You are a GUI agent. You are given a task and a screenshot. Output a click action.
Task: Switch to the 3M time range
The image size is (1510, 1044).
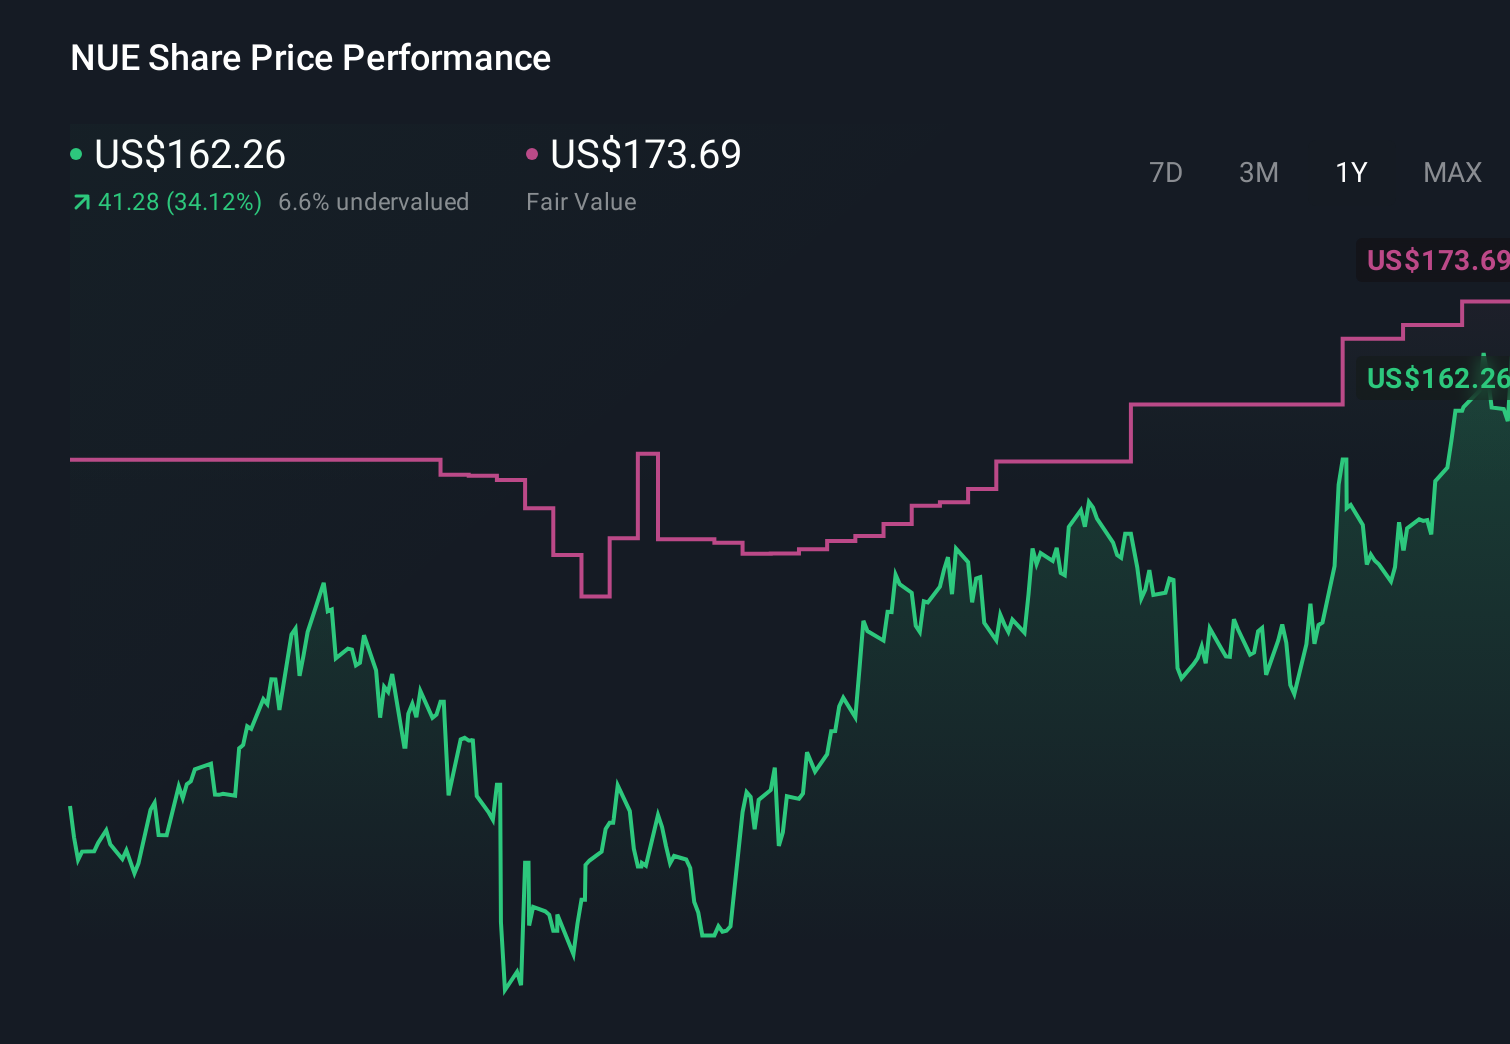click(x=1258, y=173)
